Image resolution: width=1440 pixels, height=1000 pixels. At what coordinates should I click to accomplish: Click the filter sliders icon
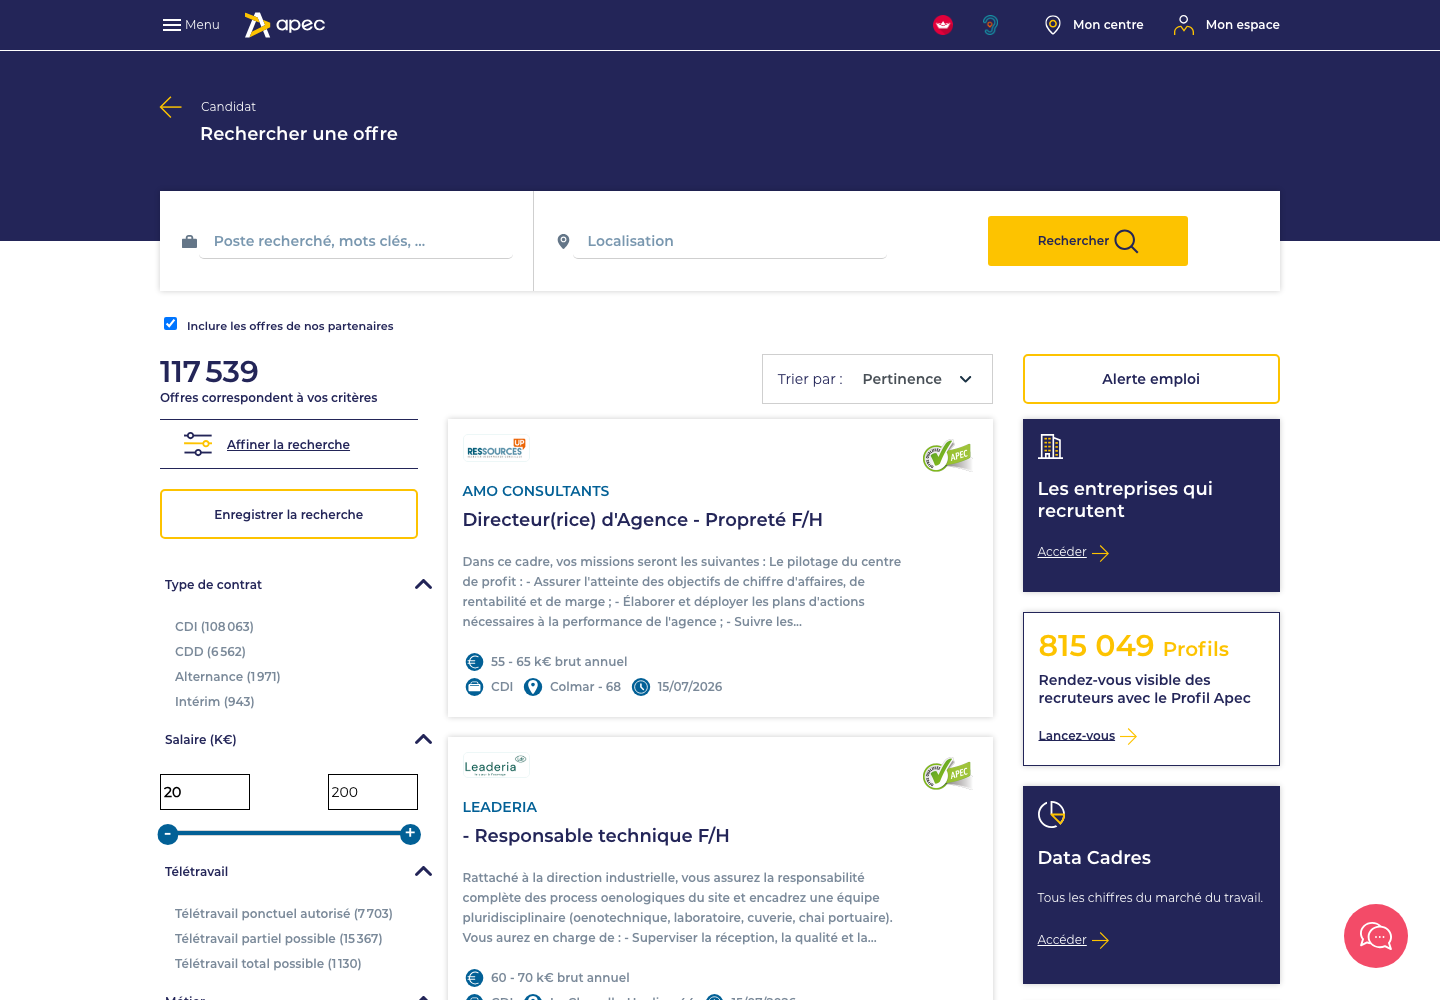[198, 444]
